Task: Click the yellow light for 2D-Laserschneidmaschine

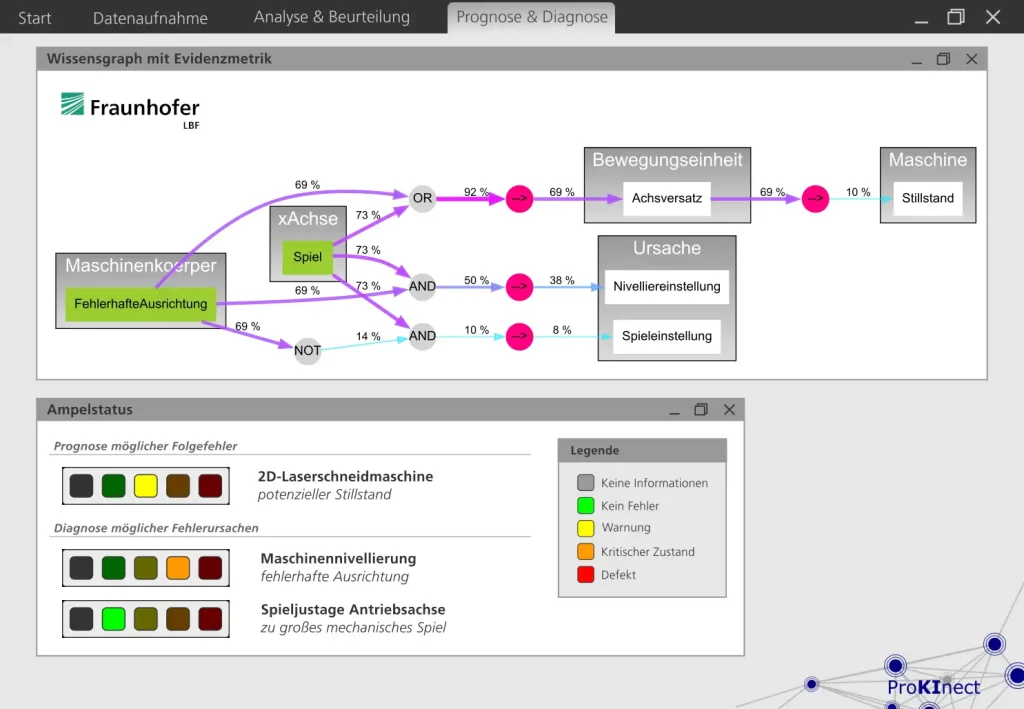Action: (x=146, y=486)
